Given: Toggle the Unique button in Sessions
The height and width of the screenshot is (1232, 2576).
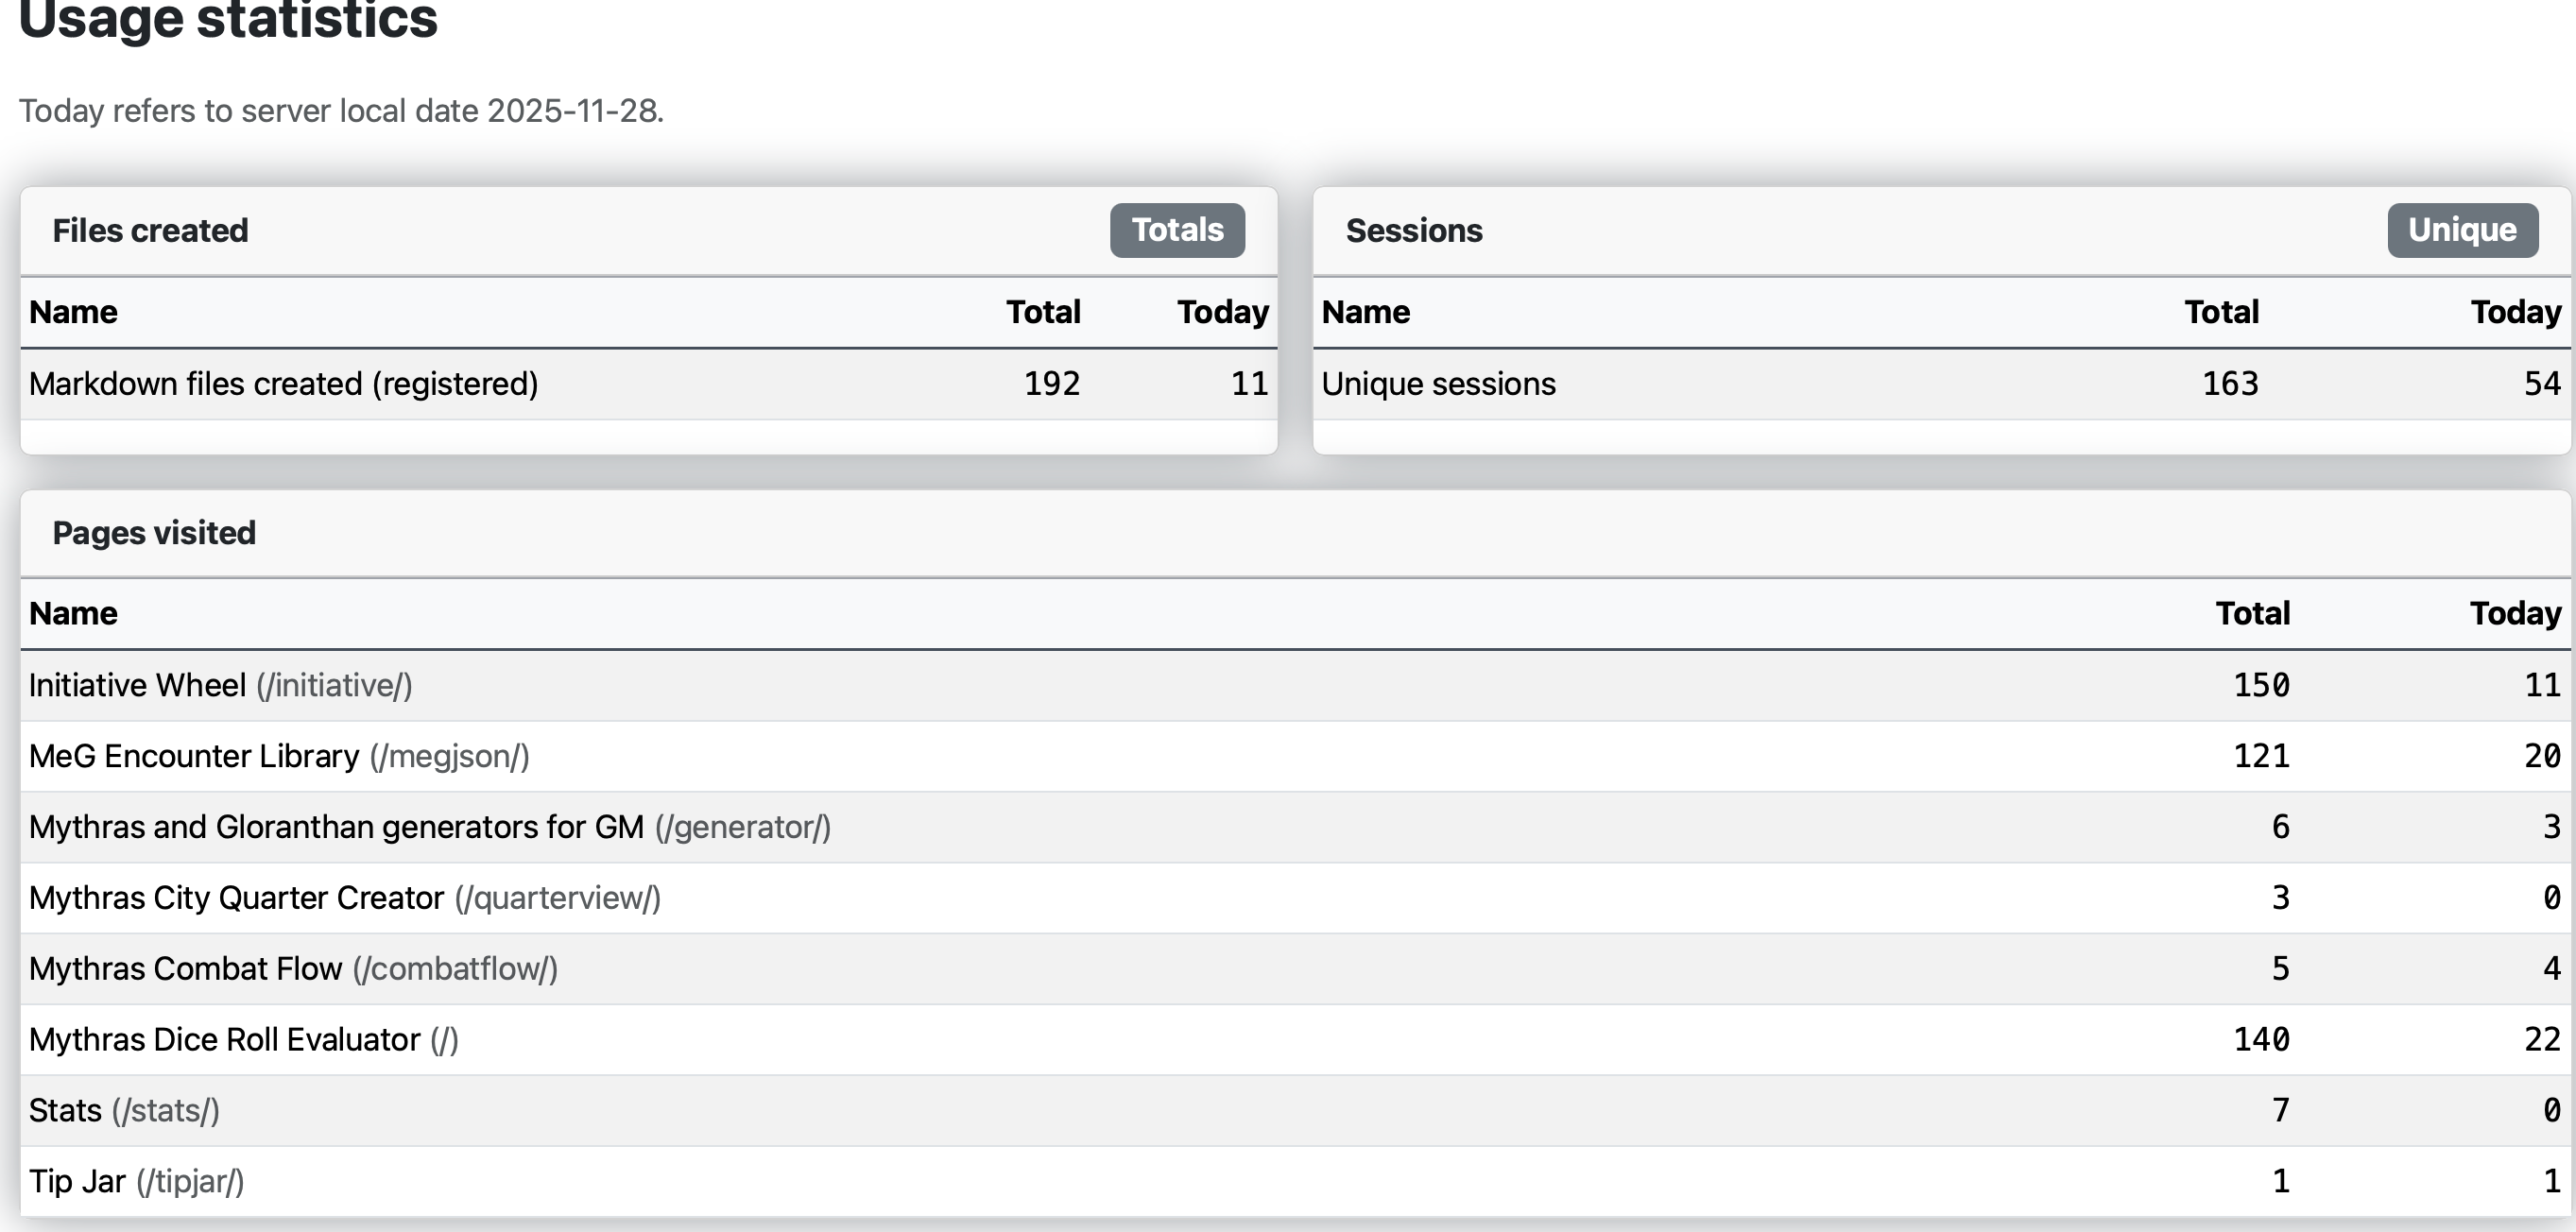Looking at the screenshot, I should (2462, 230).
